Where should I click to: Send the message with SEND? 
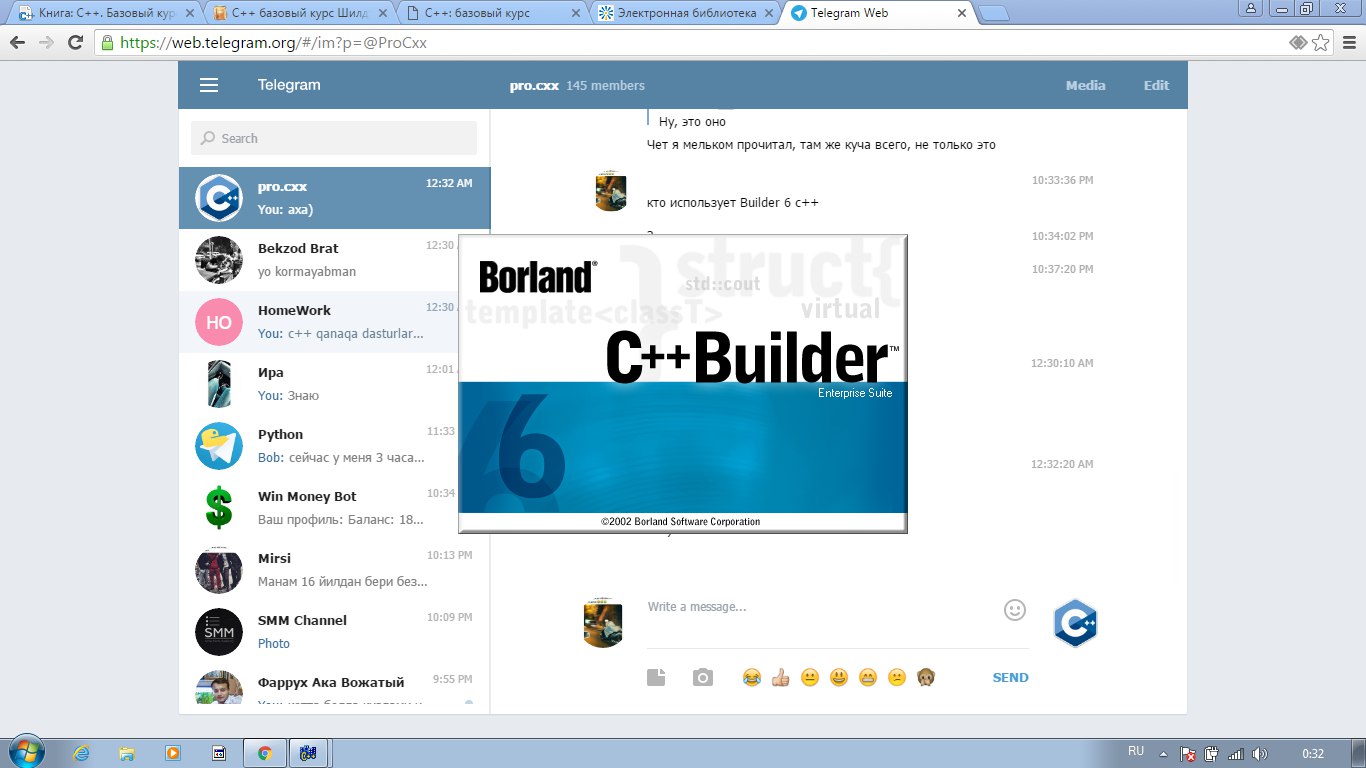(1010, 677)
